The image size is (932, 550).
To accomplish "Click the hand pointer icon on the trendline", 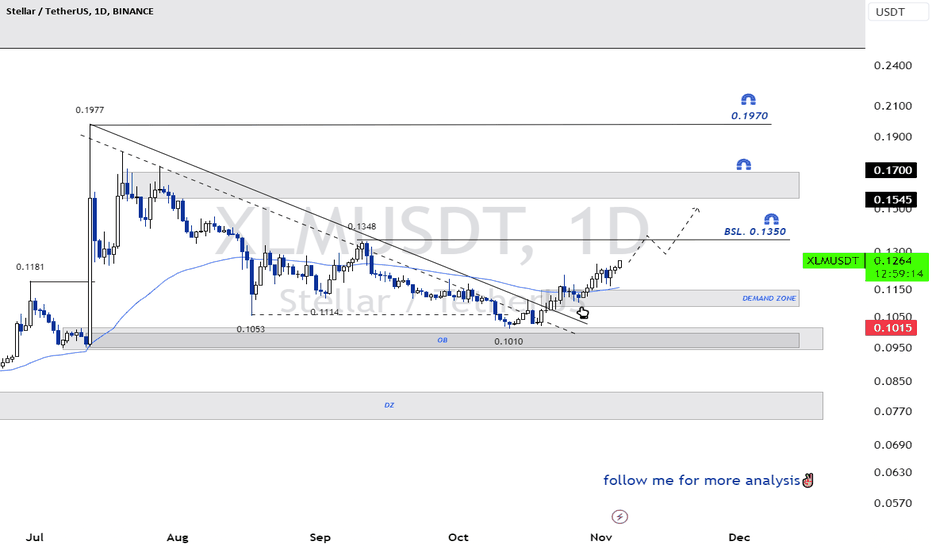I will coord(582,313).
